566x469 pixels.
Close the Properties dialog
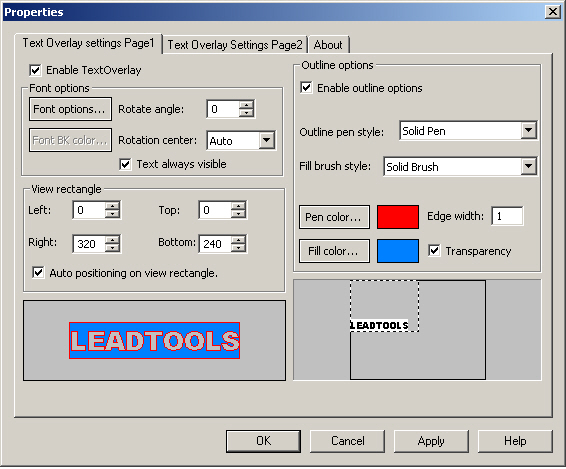point(553,12)
